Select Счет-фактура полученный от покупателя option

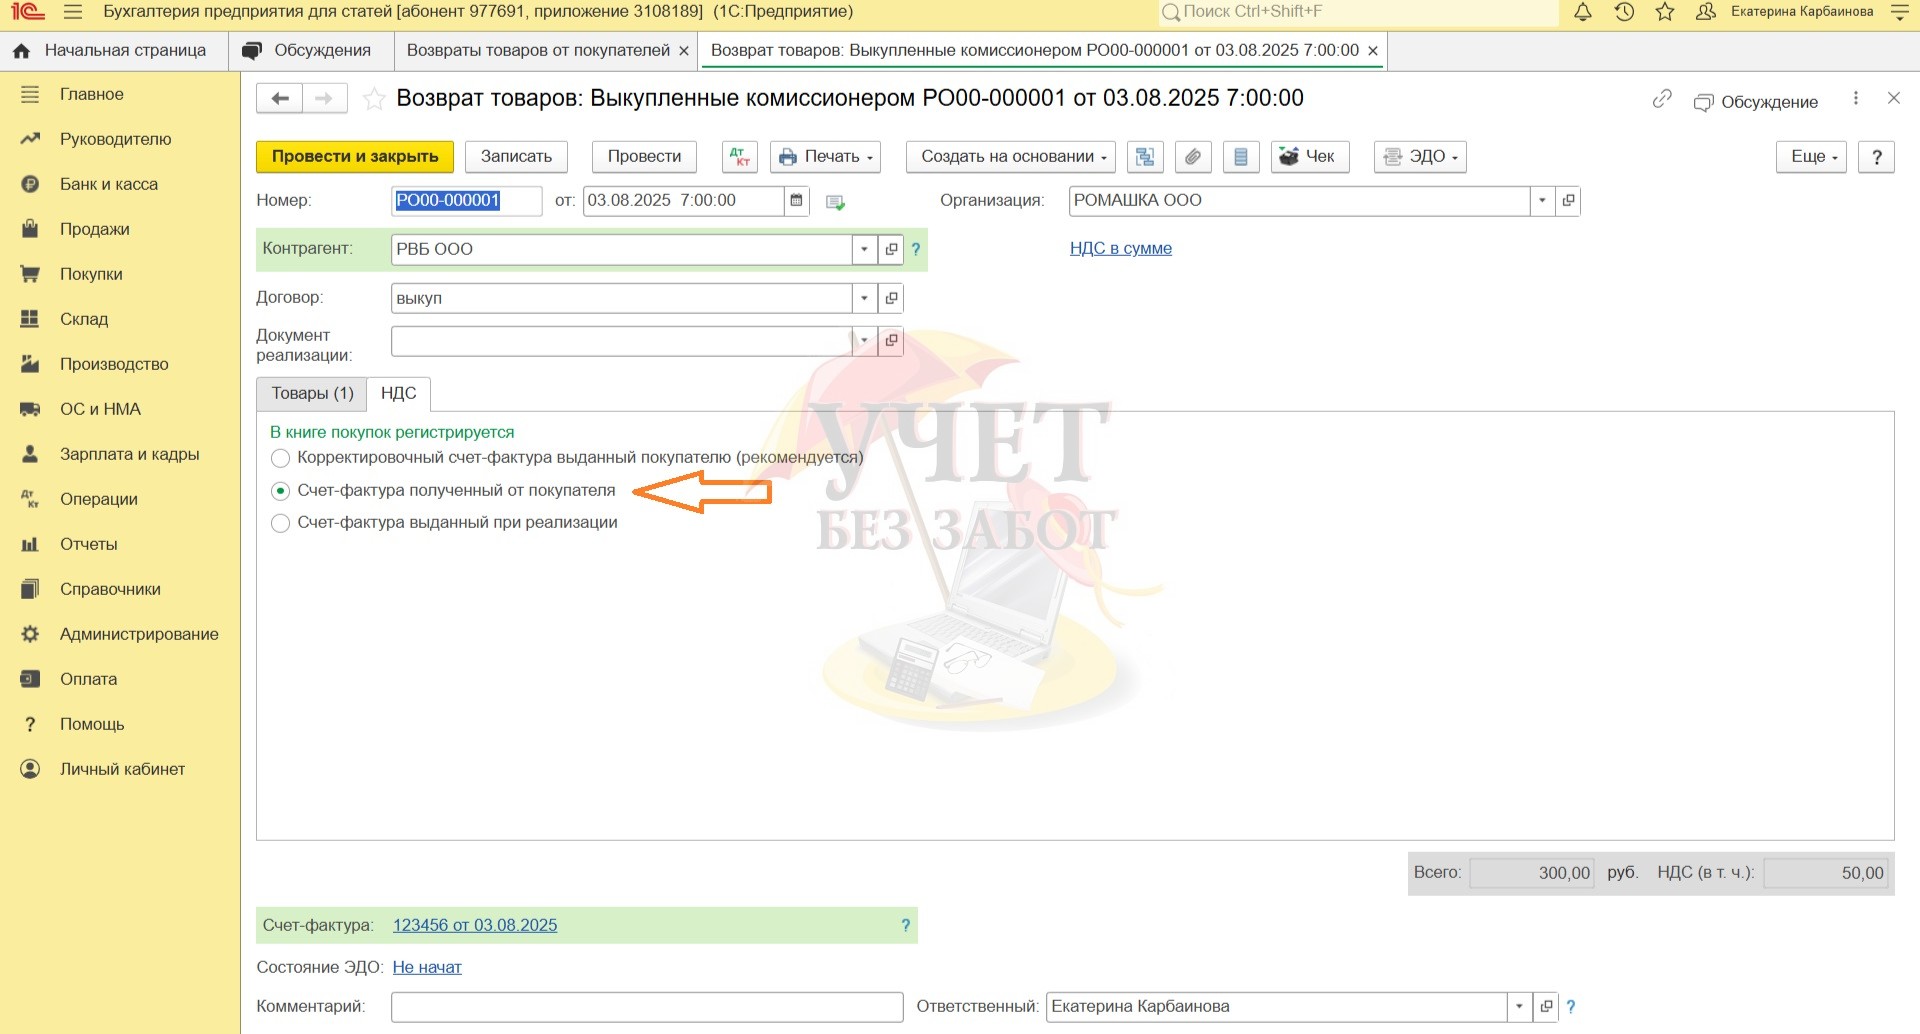(x=281, y=491)
